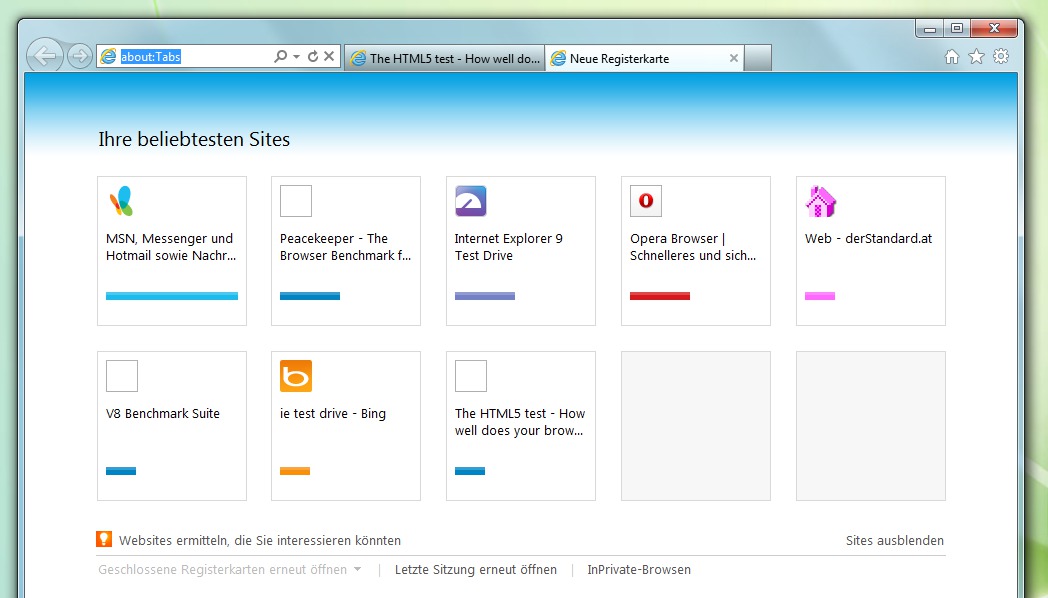Close the Neue Registerkarte tab

point(734,58)
